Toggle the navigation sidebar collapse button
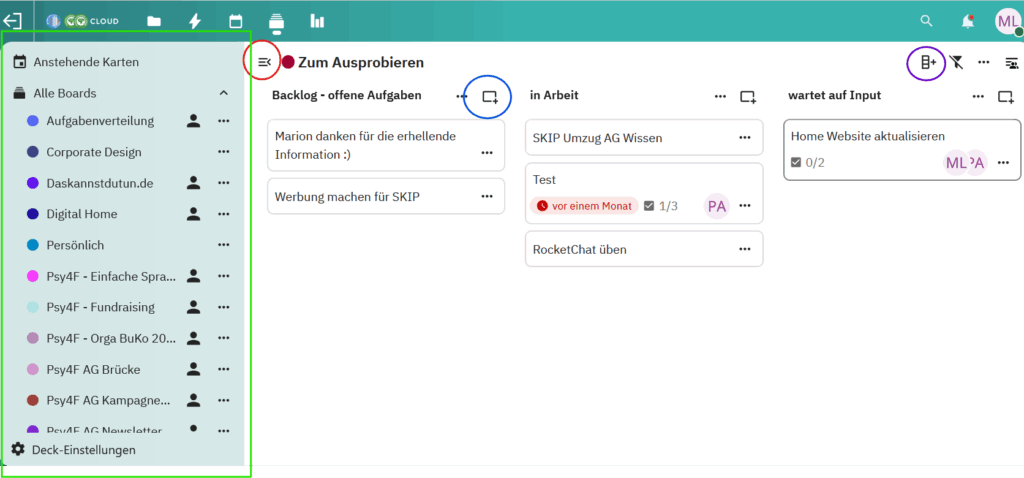 264,62
